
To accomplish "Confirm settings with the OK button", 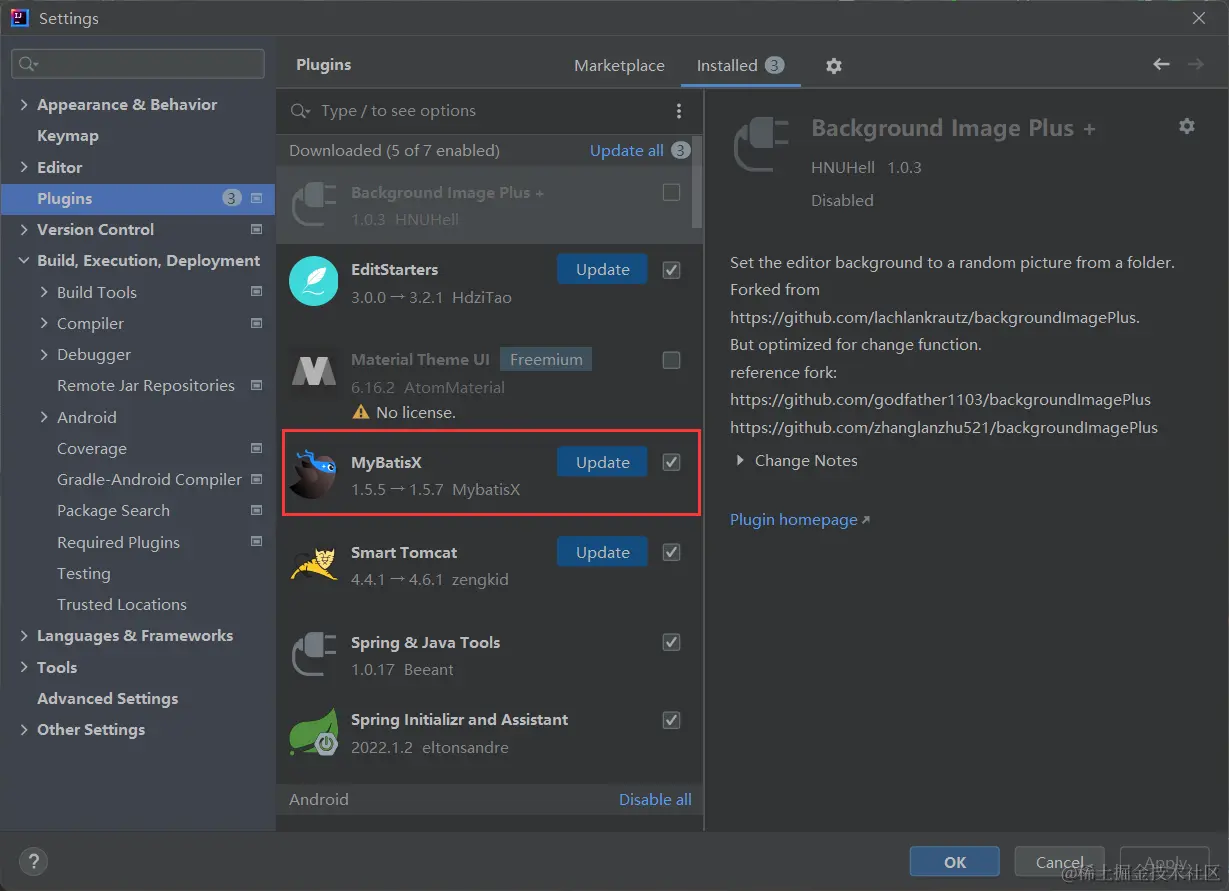I will pyautogui.click(x=955, y=862).
